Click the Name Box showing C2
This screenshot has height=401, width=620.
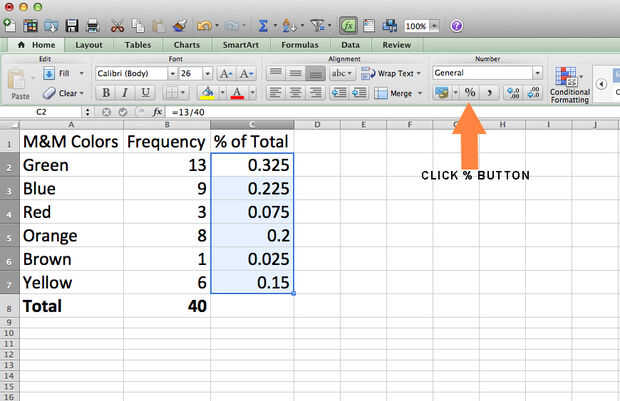41,112
